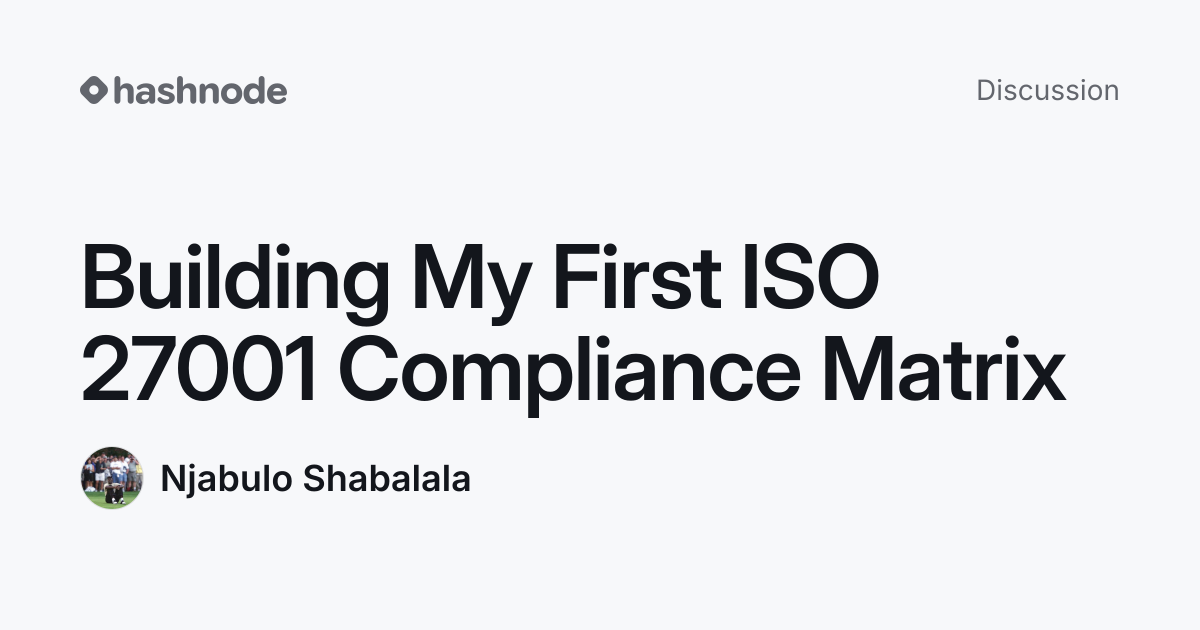This screenshot has width=1200, height=630.
Task: Open the hashnode wordmark link
Action: 200,91
